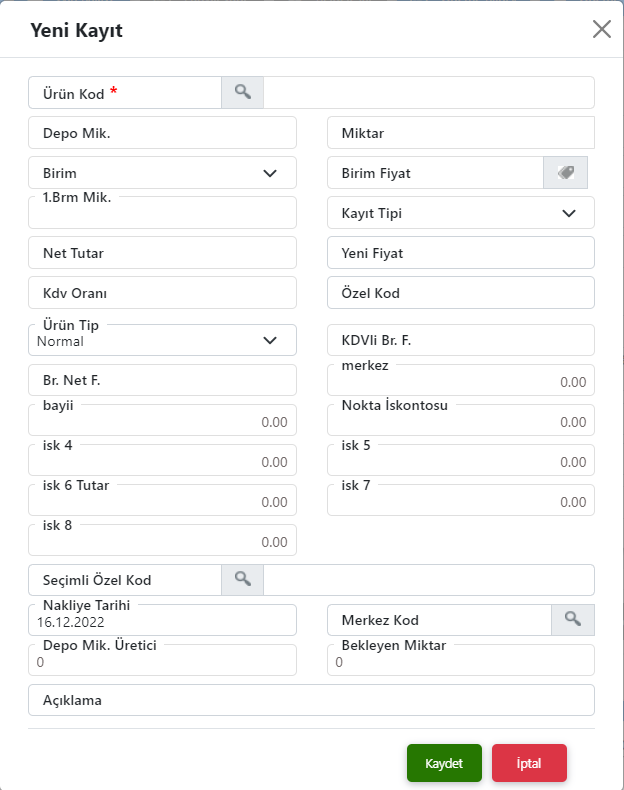Click the Ürün Kod search magnifier icon
Screen dimensions: 624x790
tap(242, 92)
